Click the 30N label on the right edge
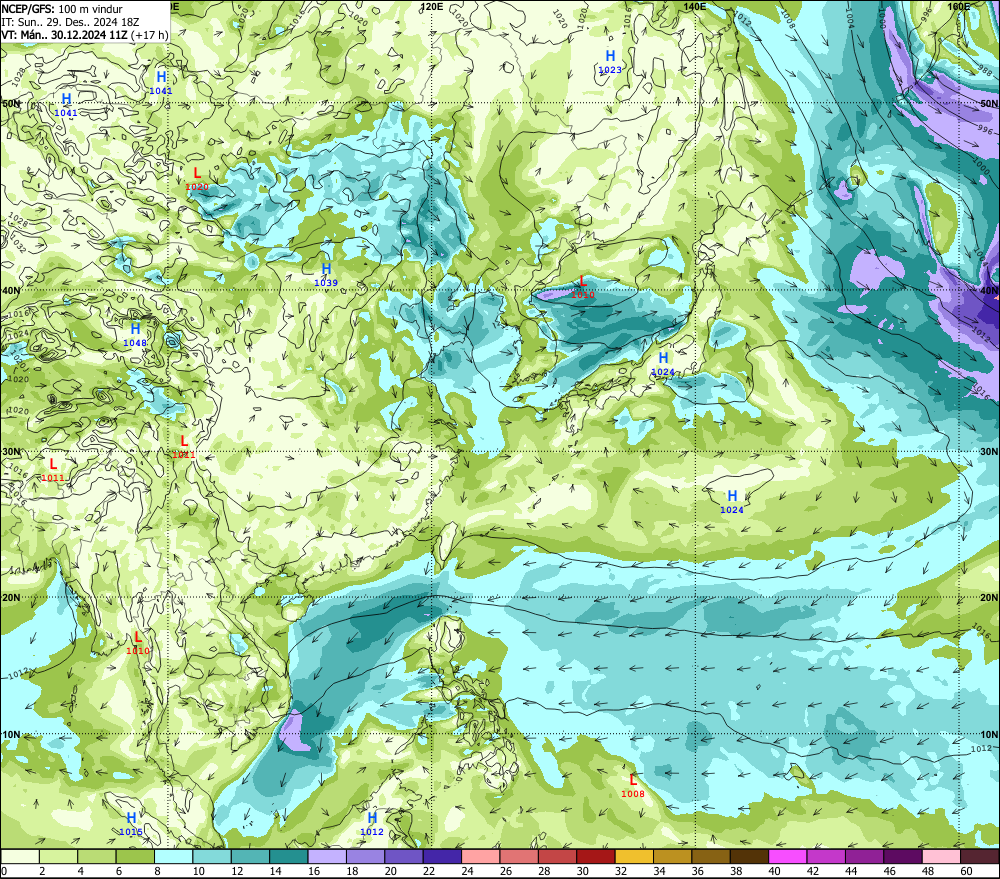The height and width of the screenshot is (879, 1000). (x=989, y=452)
